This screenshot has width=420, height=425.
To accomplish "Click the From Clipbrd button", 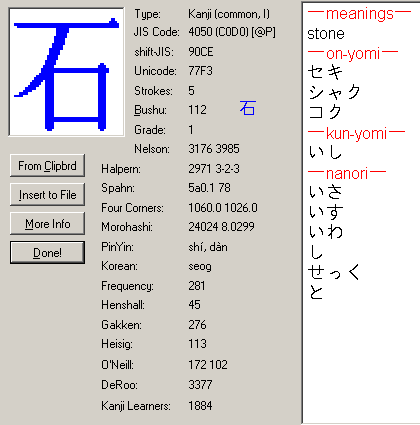I will coord(47,166).
